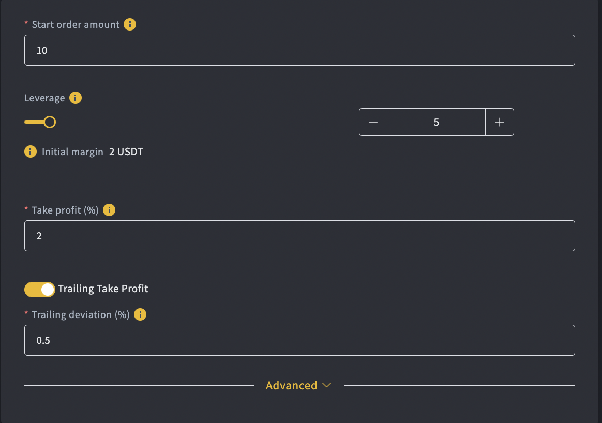This screenshot has height=423, width=602.
Task: Click the leverage value box showing 5
Action: 436,122
